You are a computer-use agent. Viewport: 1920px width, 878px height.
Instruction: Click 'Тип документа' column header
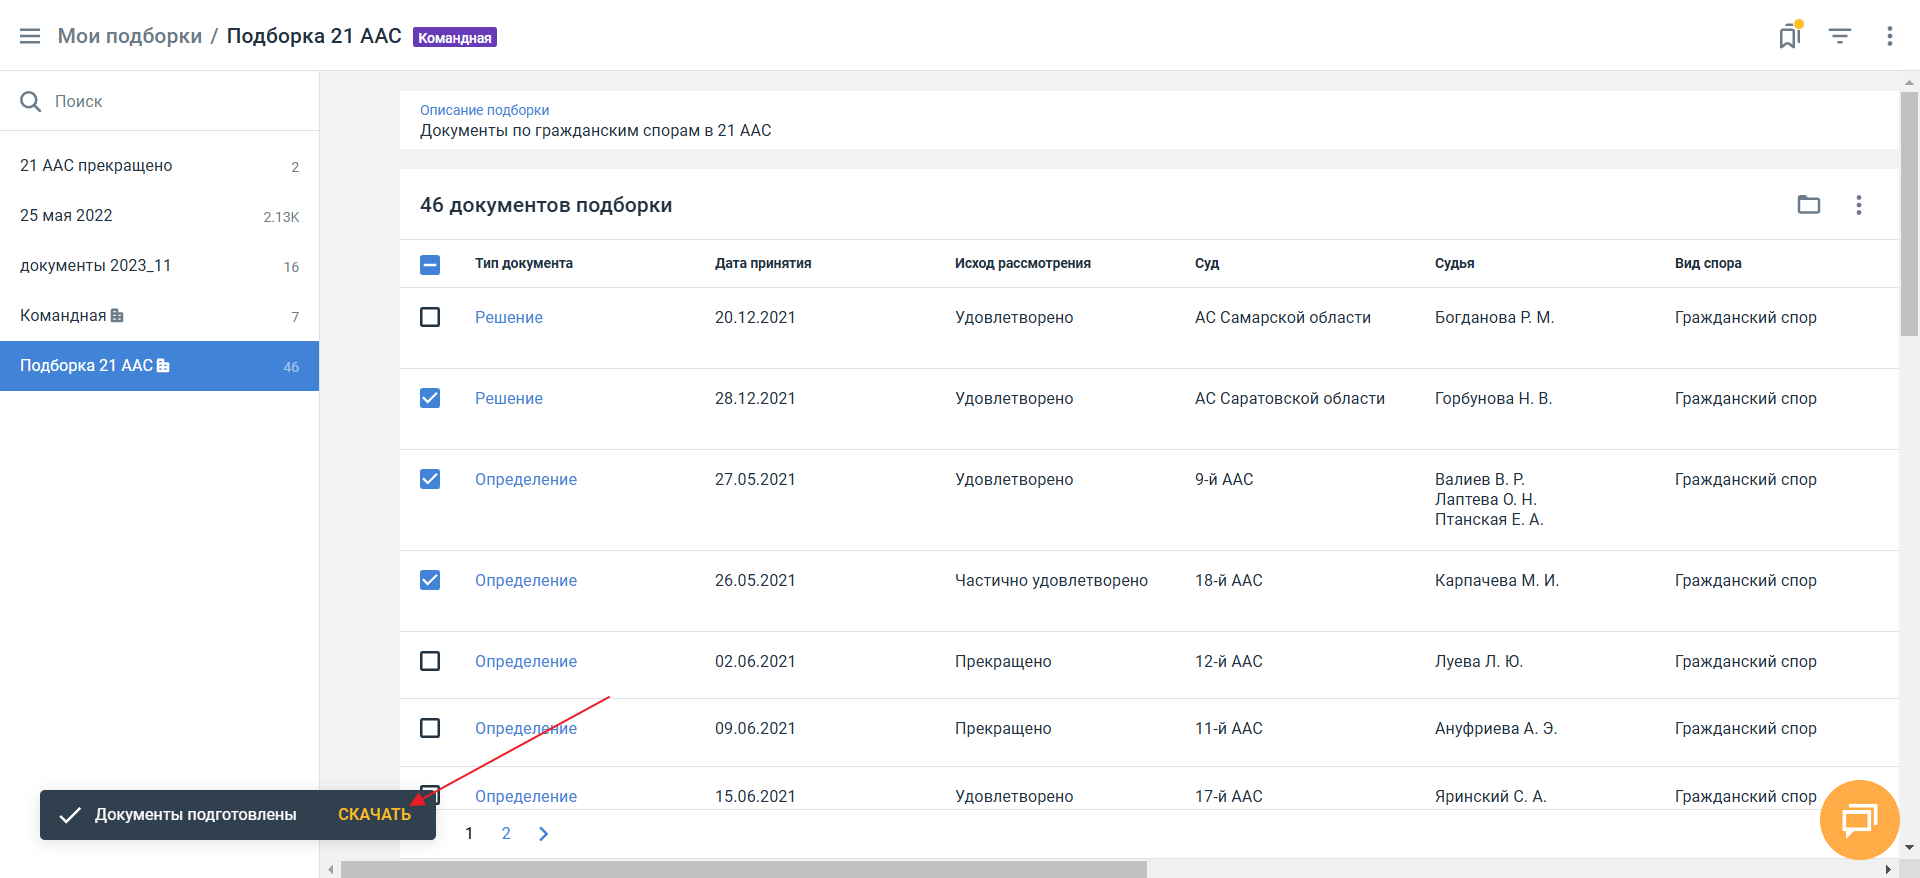tap(524, 263)
